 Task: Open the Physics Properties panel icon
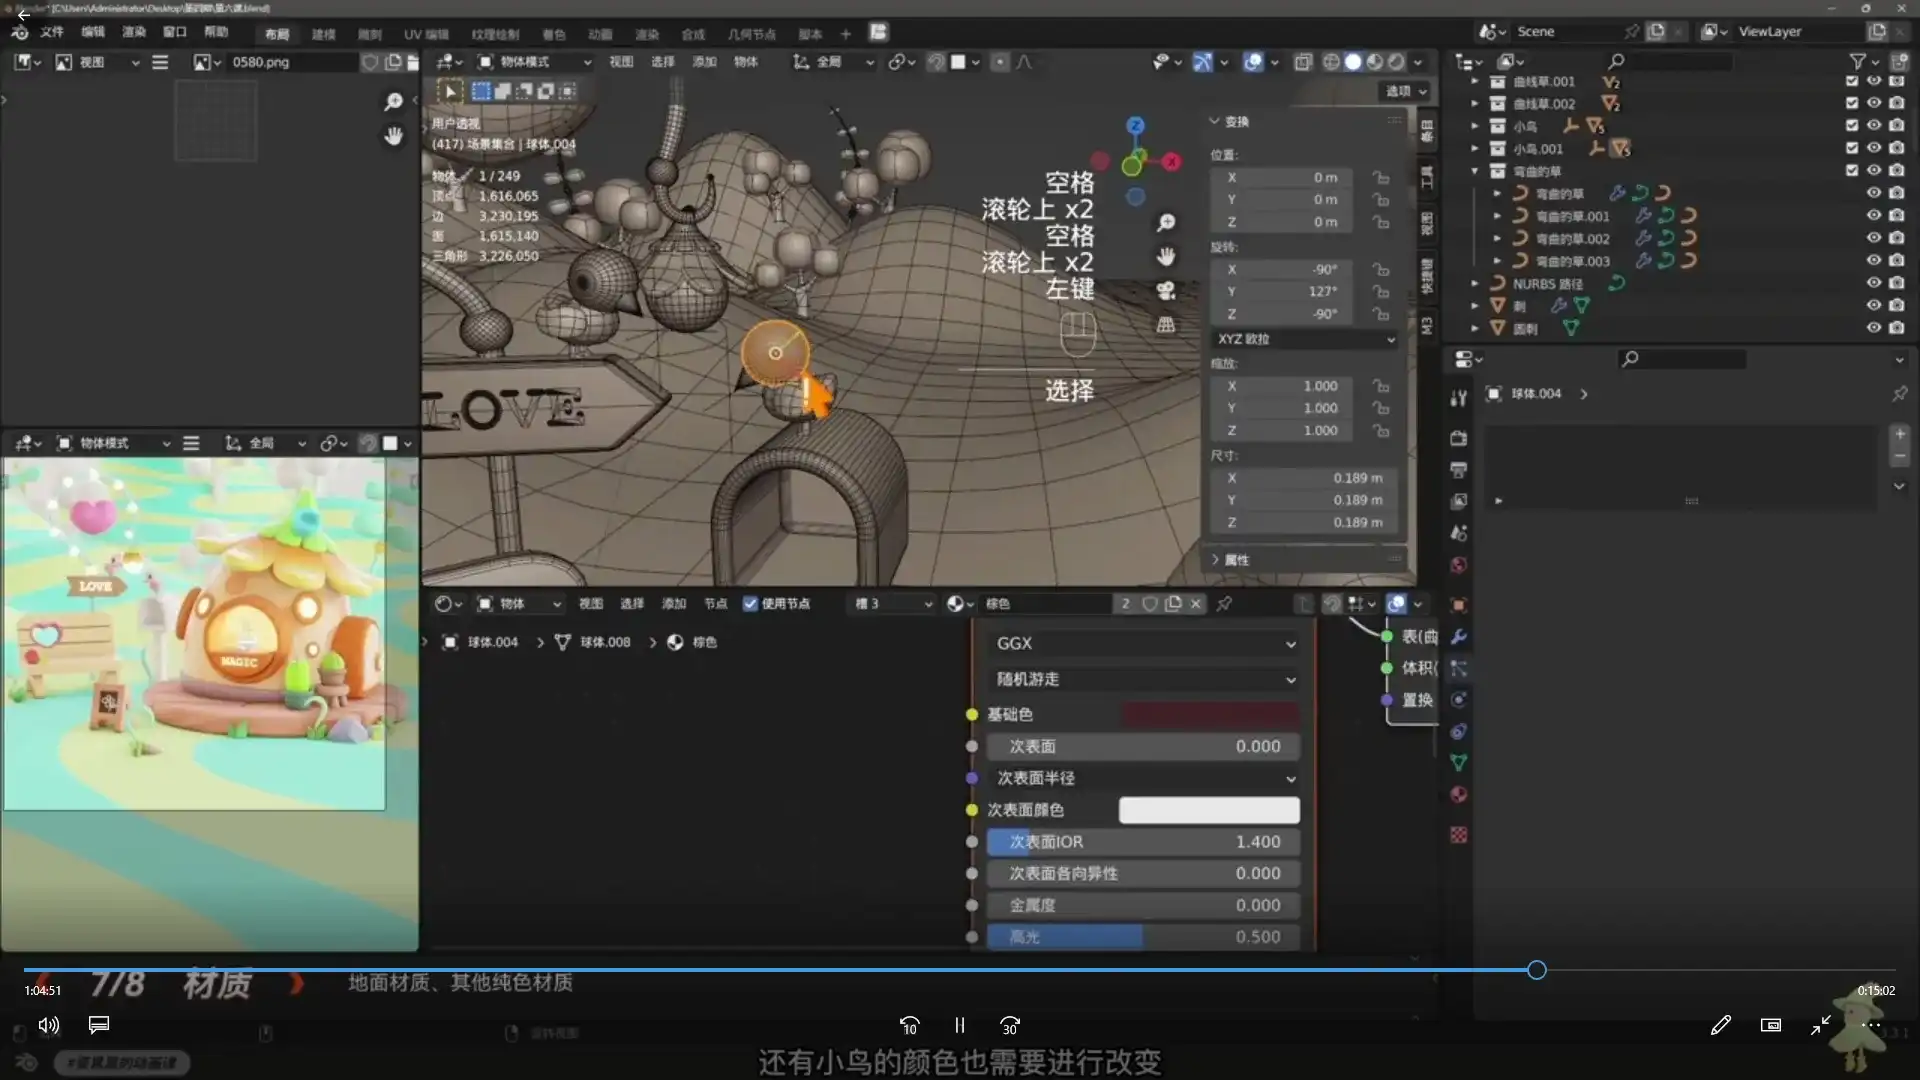[1459, 700]
